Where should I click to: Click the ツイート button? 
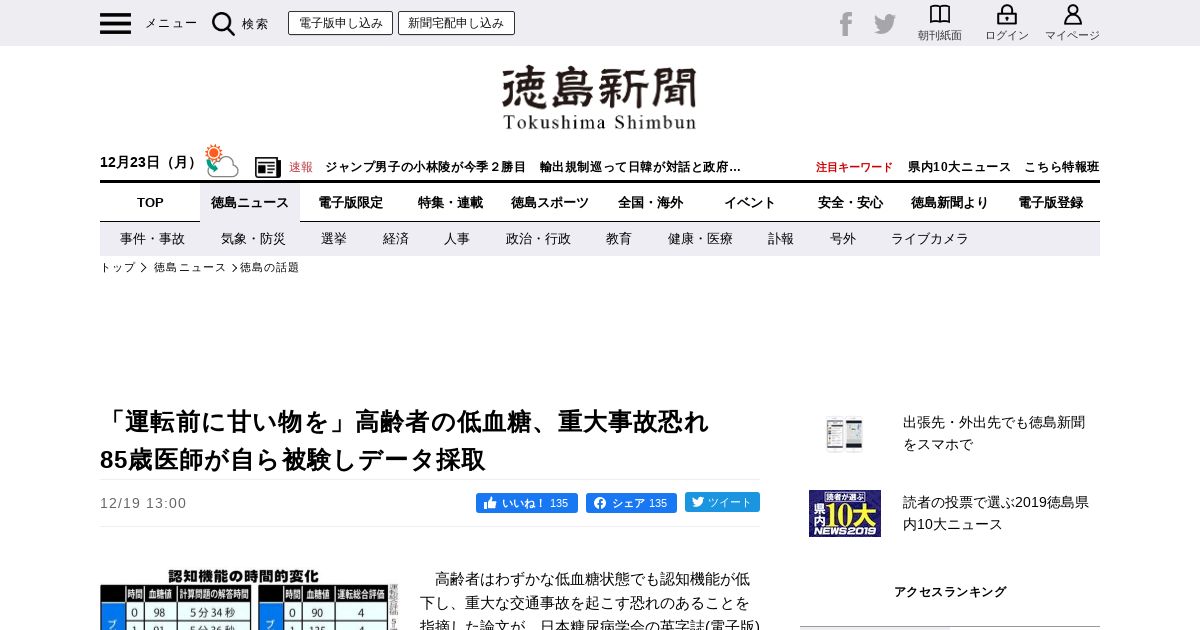(722, 502)
